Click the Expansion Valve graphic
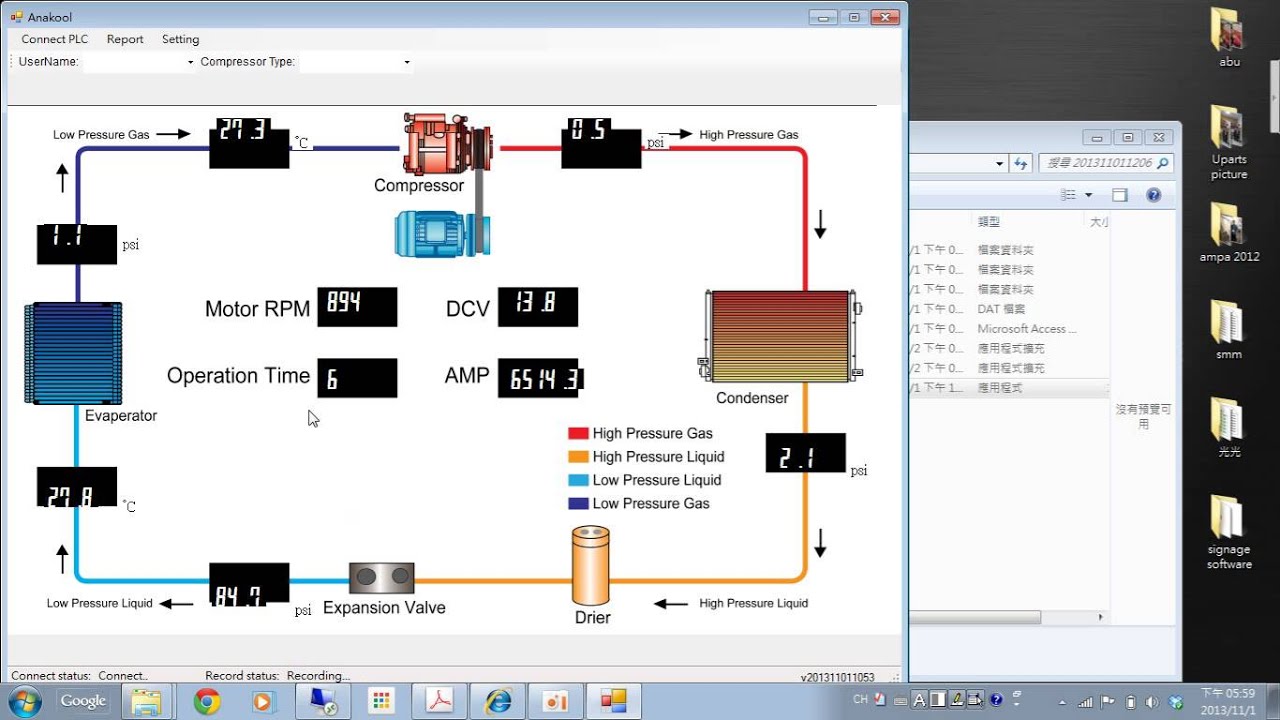Image resolution: width=1280 pixels, height=720 pixels. click(x=382, y=577)
